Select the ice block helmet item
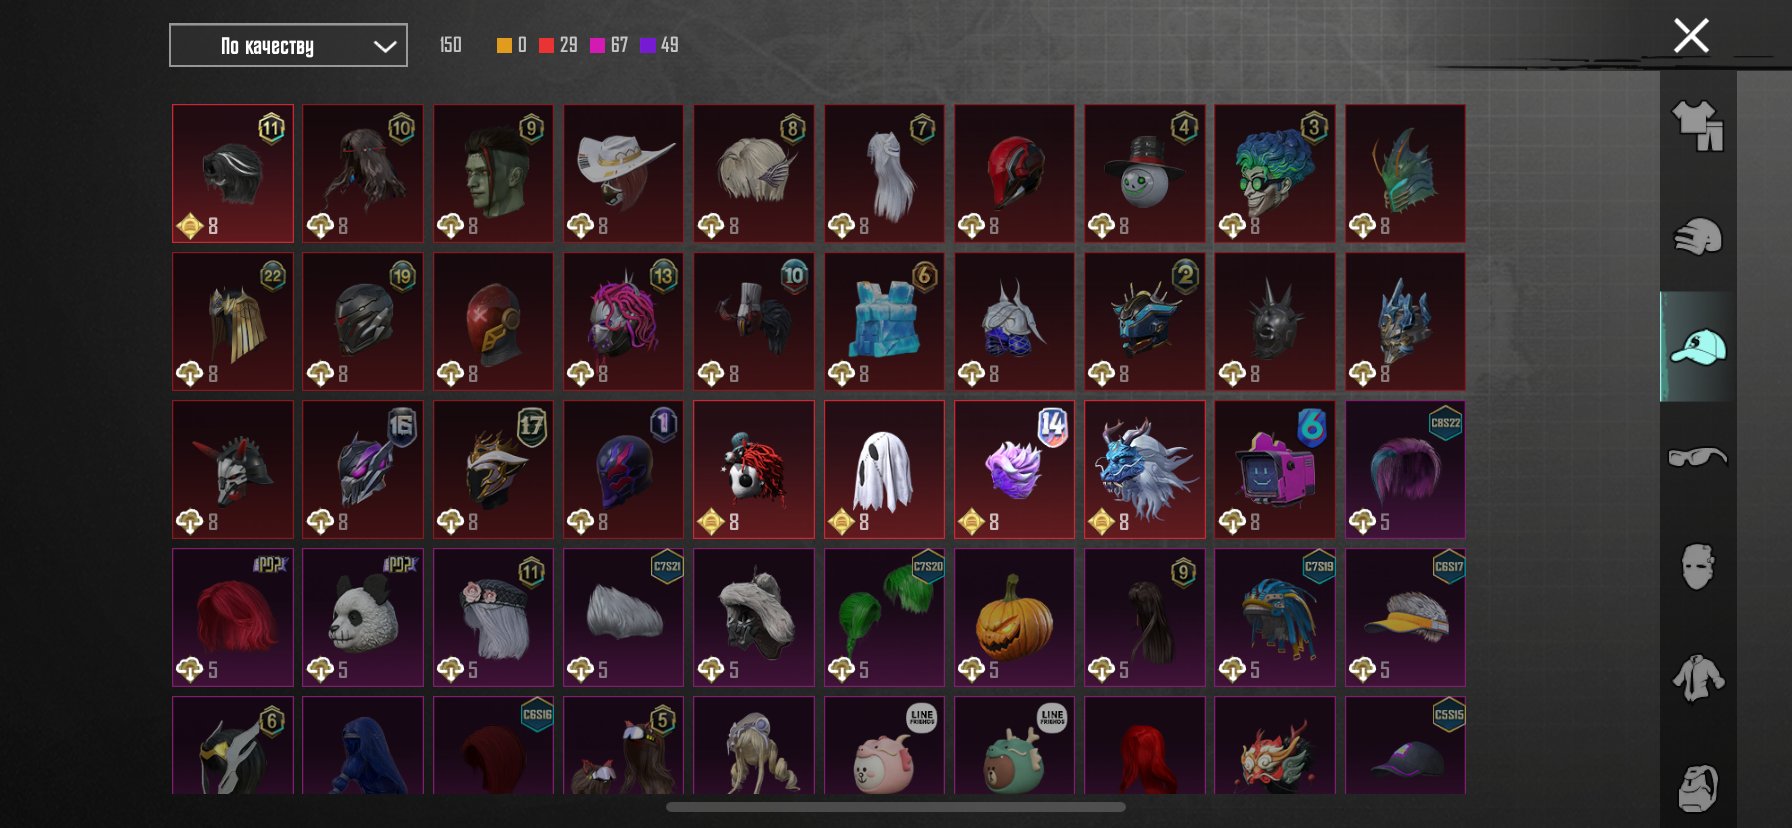Image resolution: width=1792 pixels, height=828 pixels. [x=884, y=322]
